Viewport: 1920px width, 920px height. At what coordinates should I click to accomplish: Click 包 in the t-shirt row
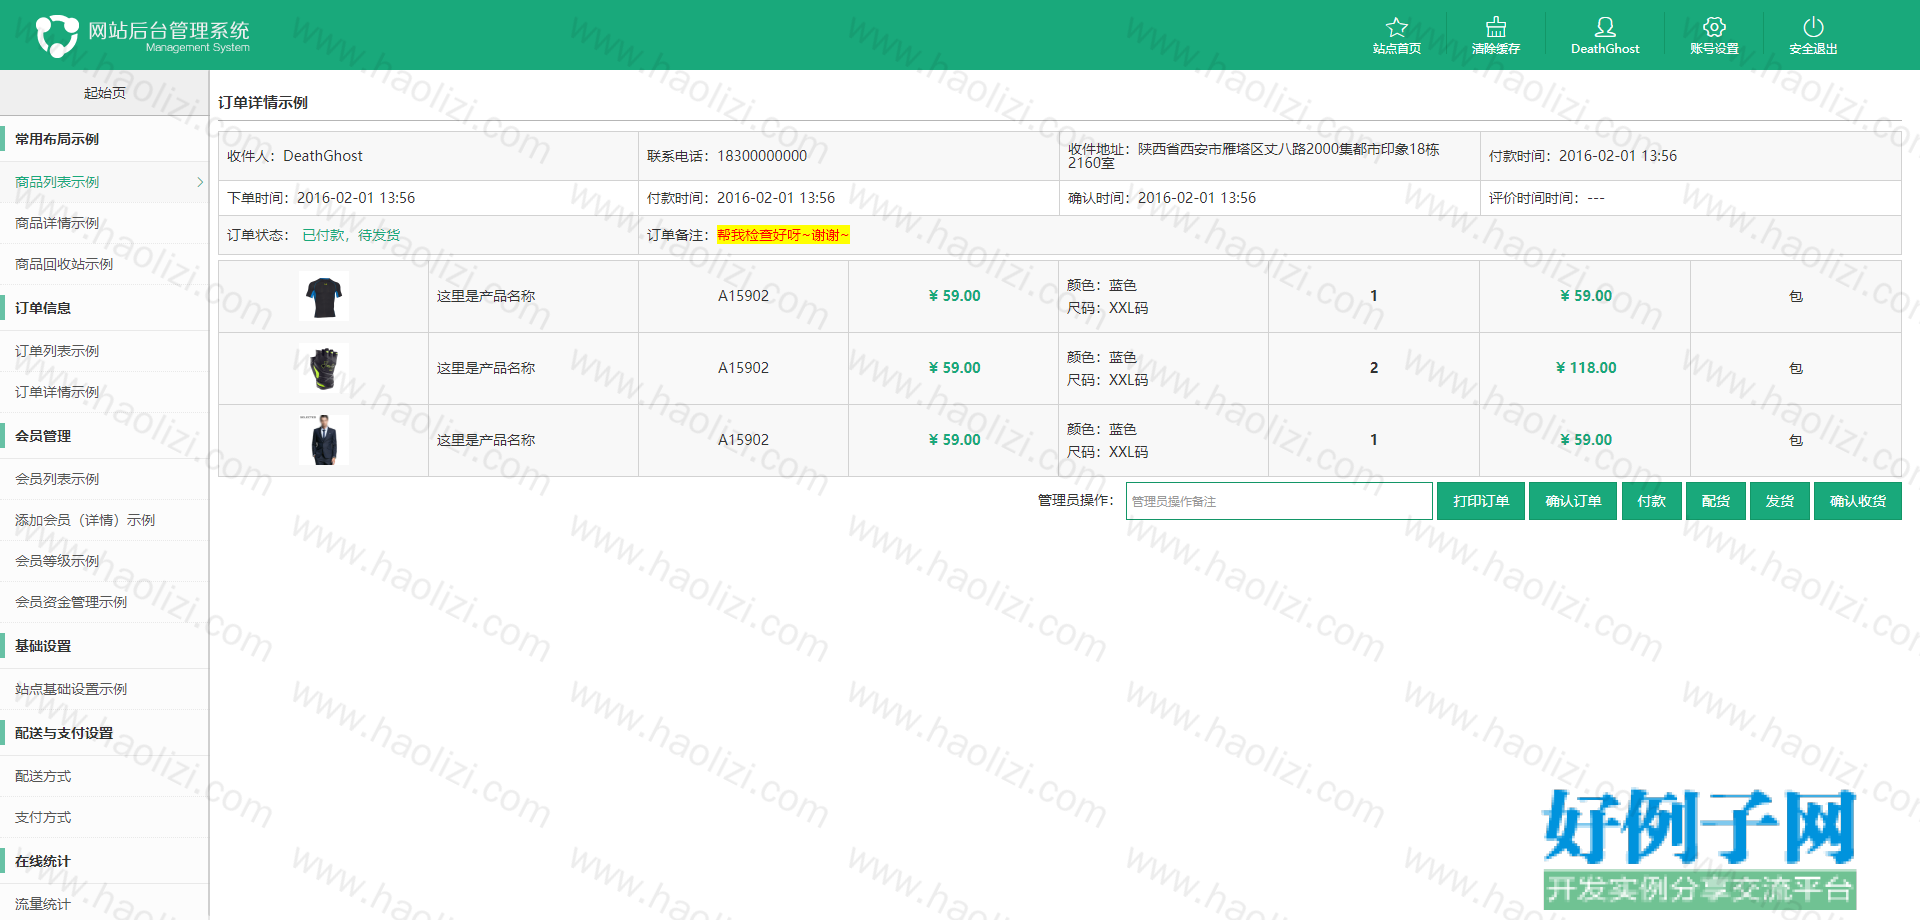1796,296
